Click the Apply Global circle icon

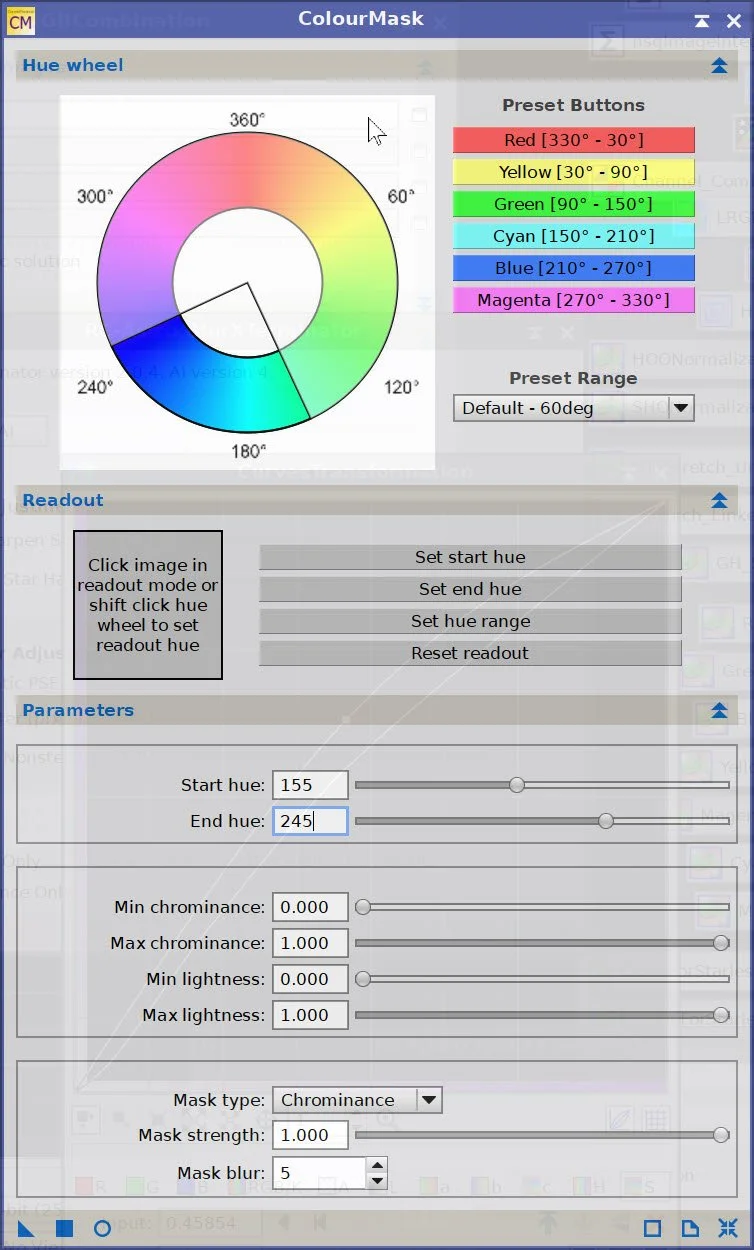tap(102, 1229)
